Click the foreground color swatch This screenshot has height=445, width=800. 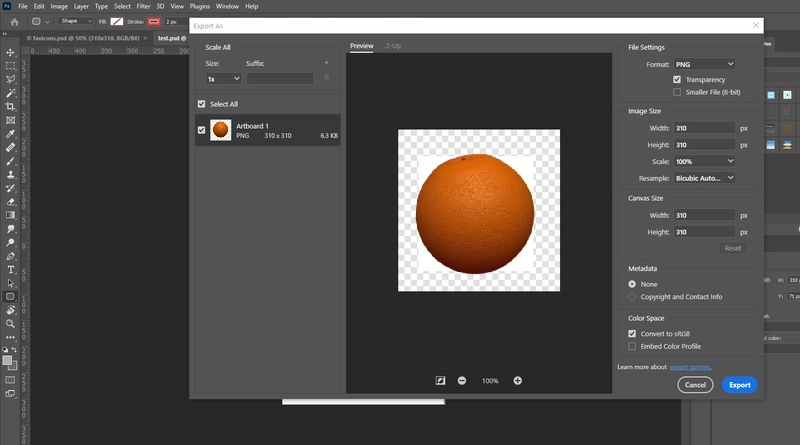[8, 361]
